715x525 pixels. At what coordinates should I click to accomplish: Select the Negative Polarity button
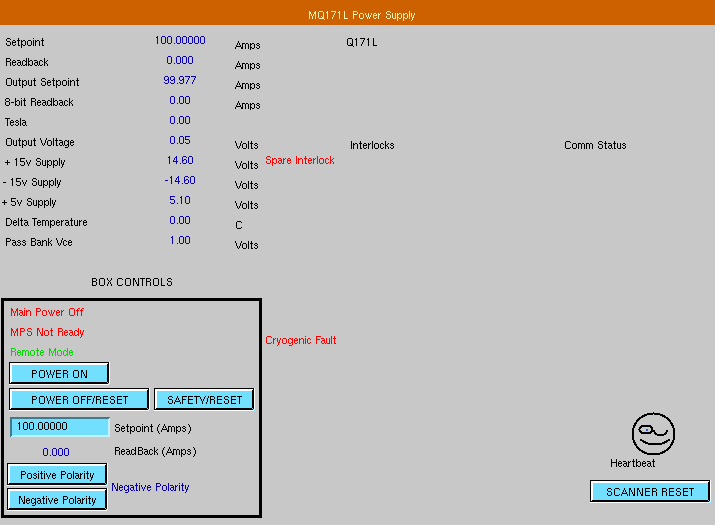pos(57,499)
